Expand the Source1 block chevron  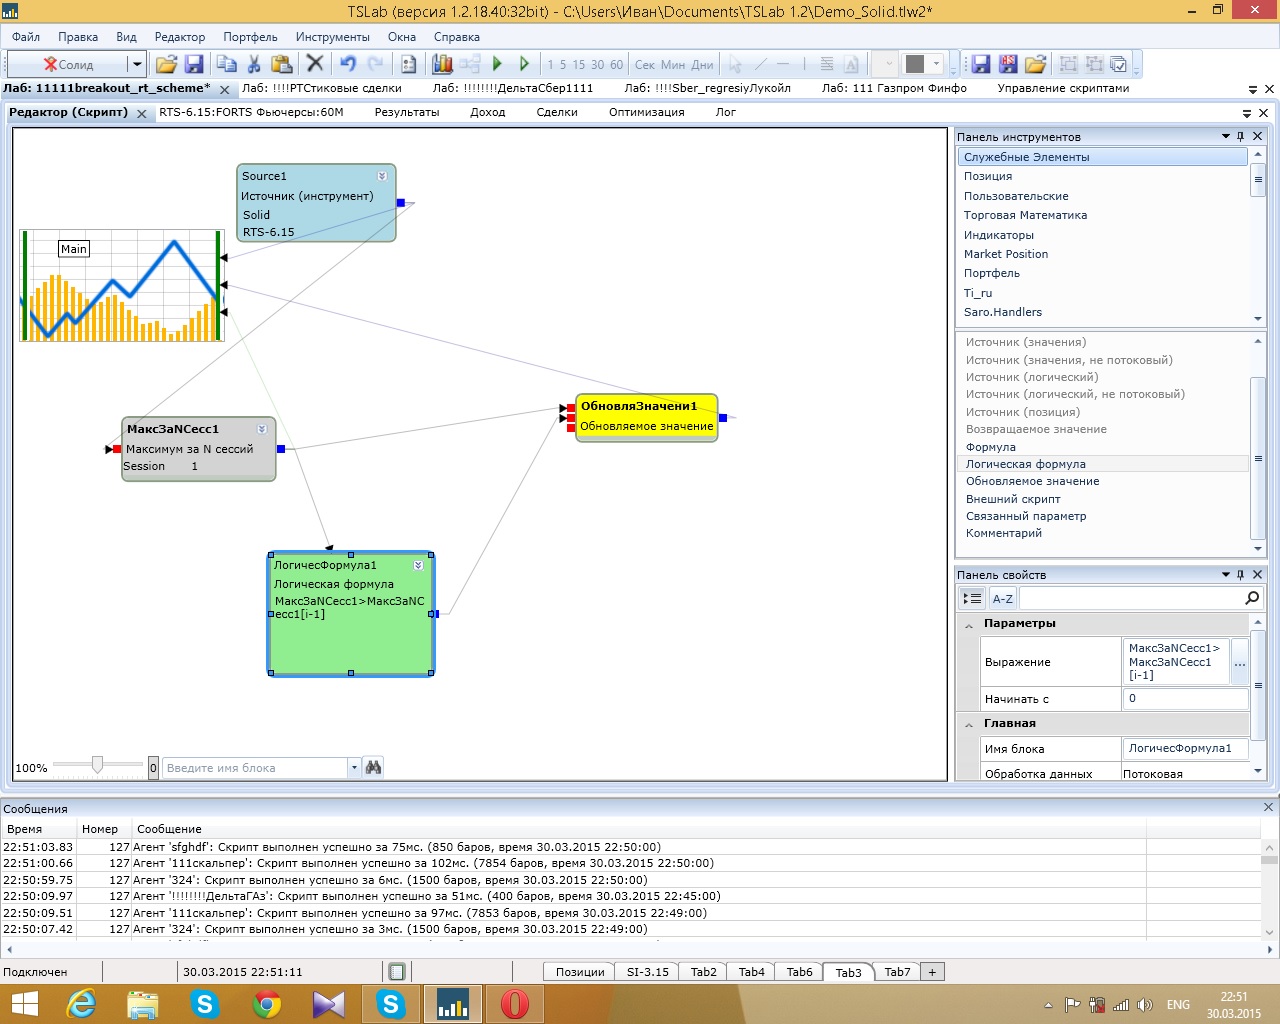pos(382,176)
